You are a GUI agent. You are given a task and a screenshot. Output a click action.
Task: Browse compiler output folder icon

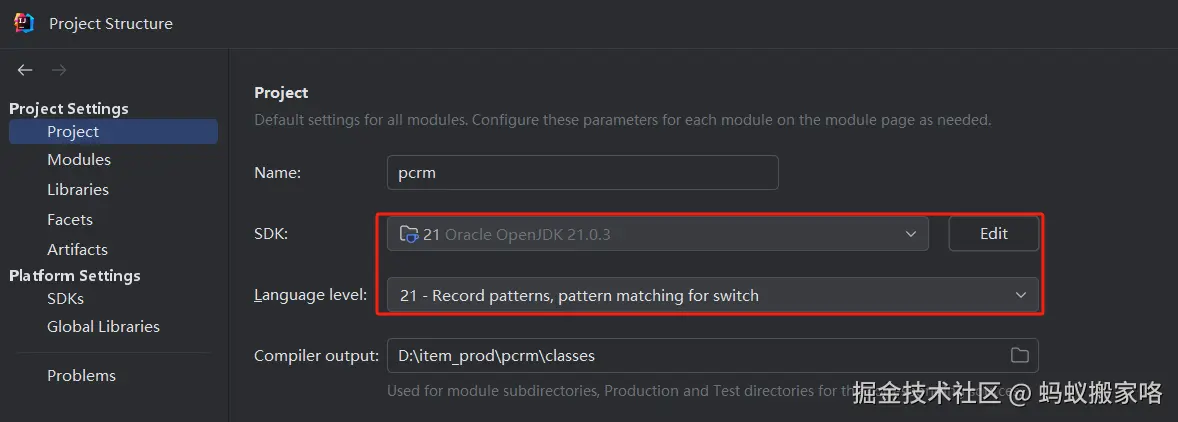(1019, 355)
